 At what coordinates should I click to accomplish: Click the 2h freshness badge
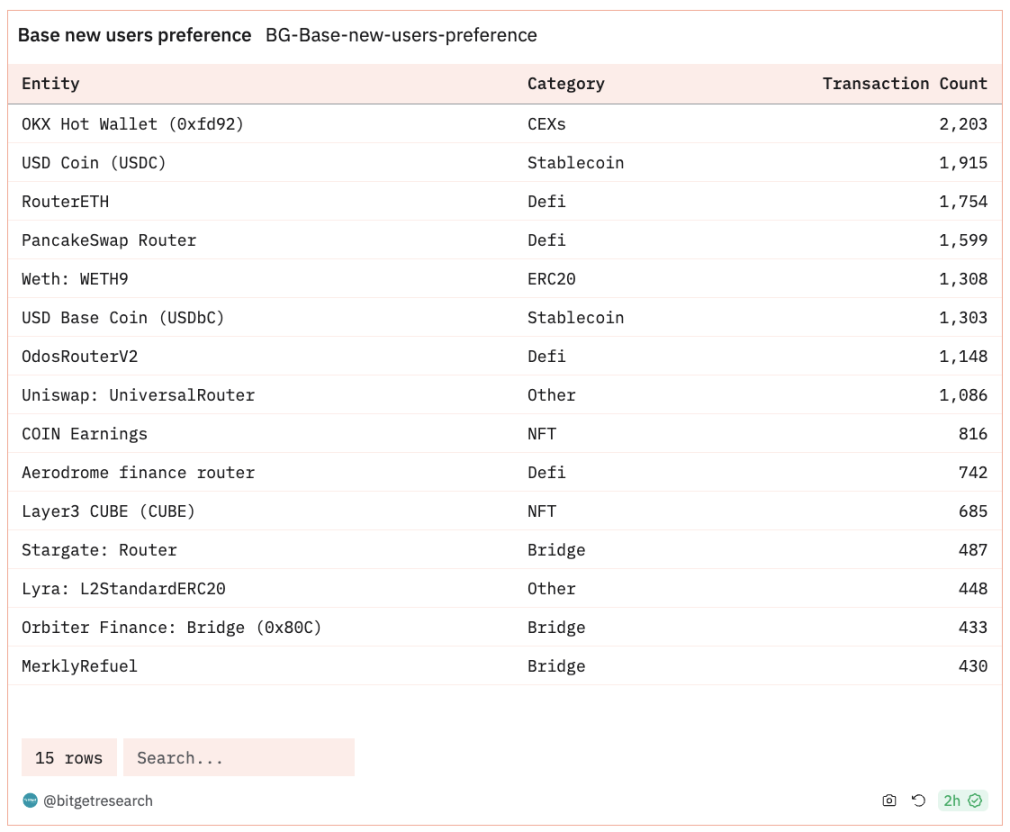pos(962,800)
